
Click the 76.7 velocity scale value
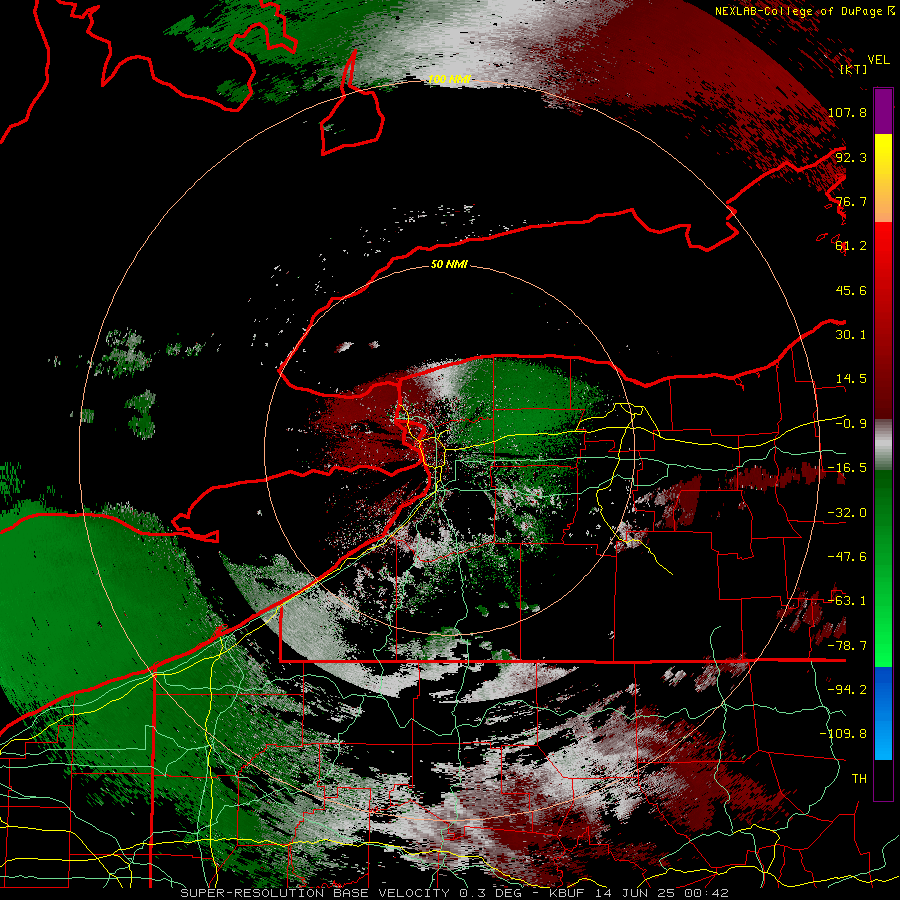851,201
